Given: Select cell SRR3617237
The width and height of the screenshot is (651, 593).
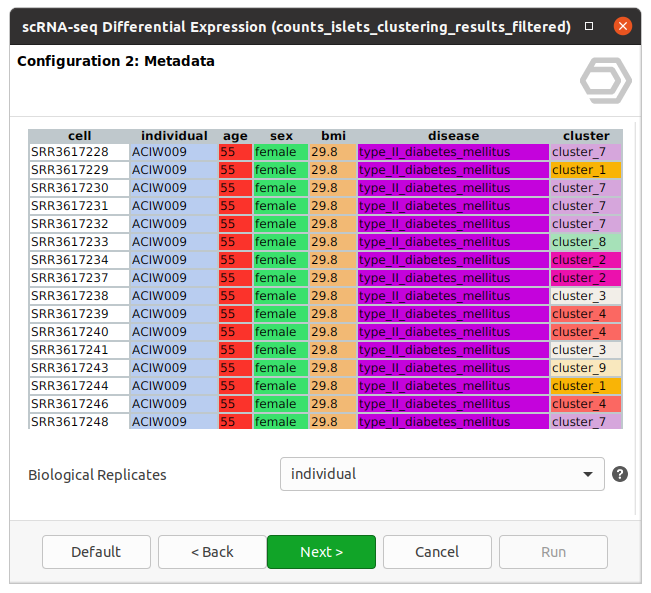Looking at the screenshot, I should 79,278.
